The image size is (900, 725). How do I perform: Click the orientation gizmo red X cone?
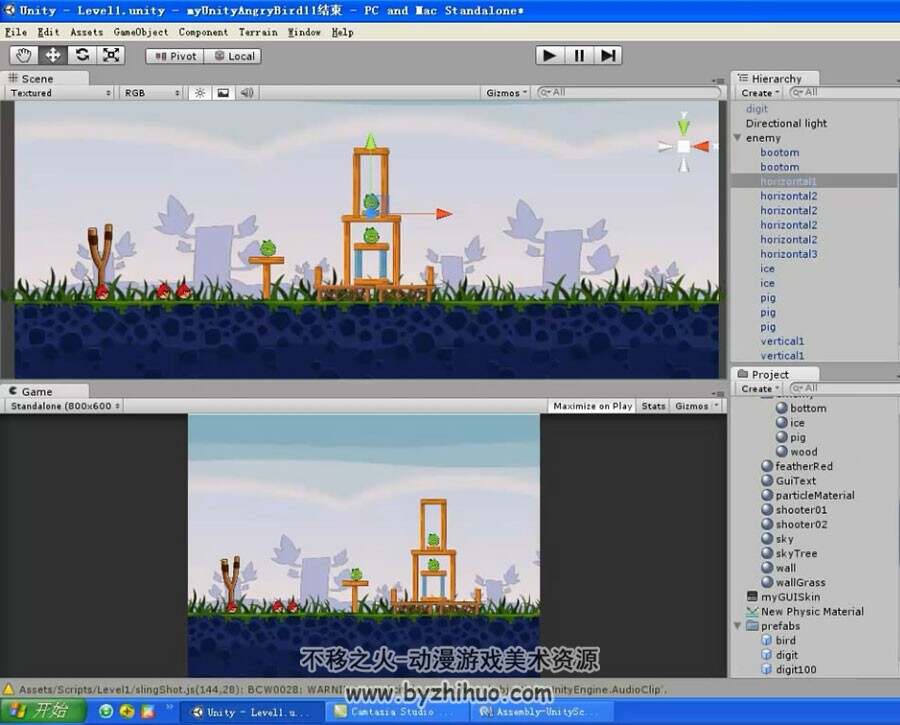coord(701,146)
